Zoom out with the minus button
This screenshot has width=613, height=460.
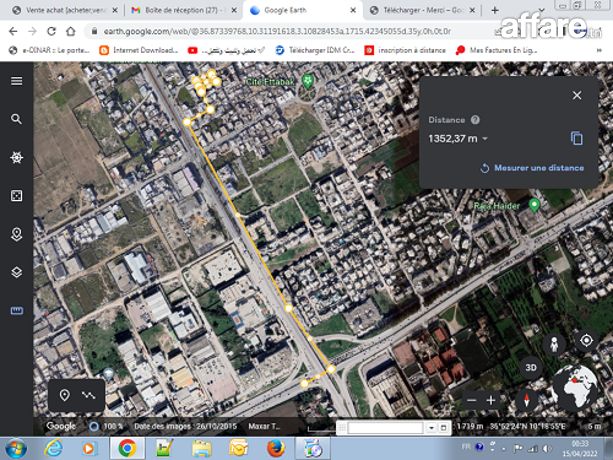pos(471,400)
